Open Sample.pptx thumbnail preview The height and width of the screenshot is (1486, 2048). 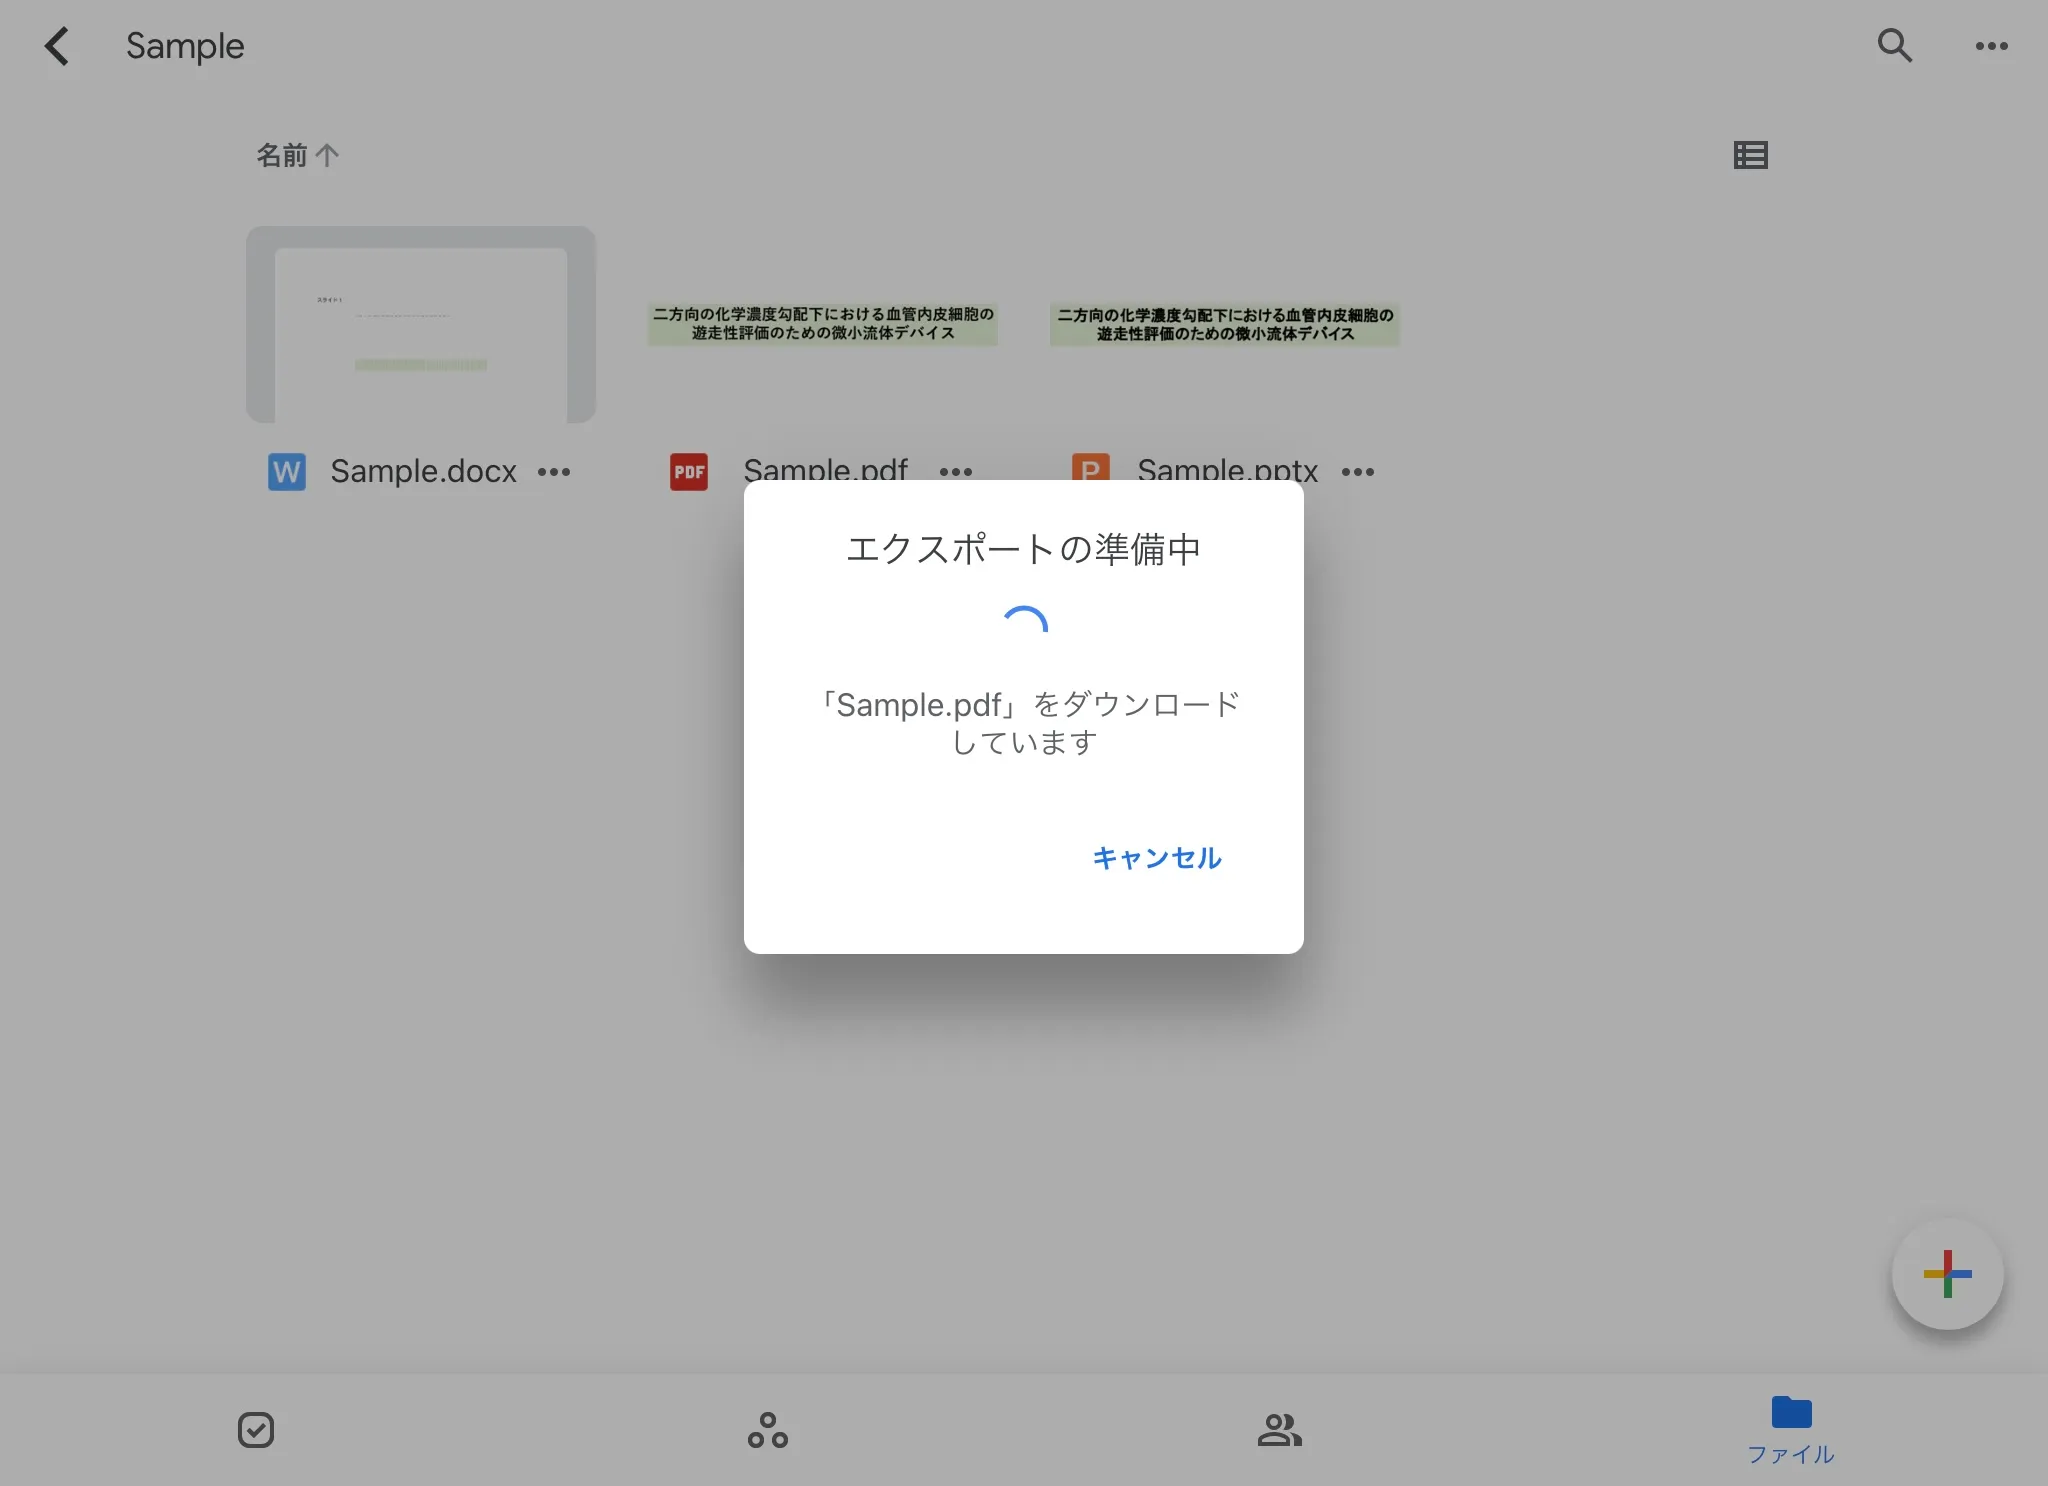[1224, 324]
